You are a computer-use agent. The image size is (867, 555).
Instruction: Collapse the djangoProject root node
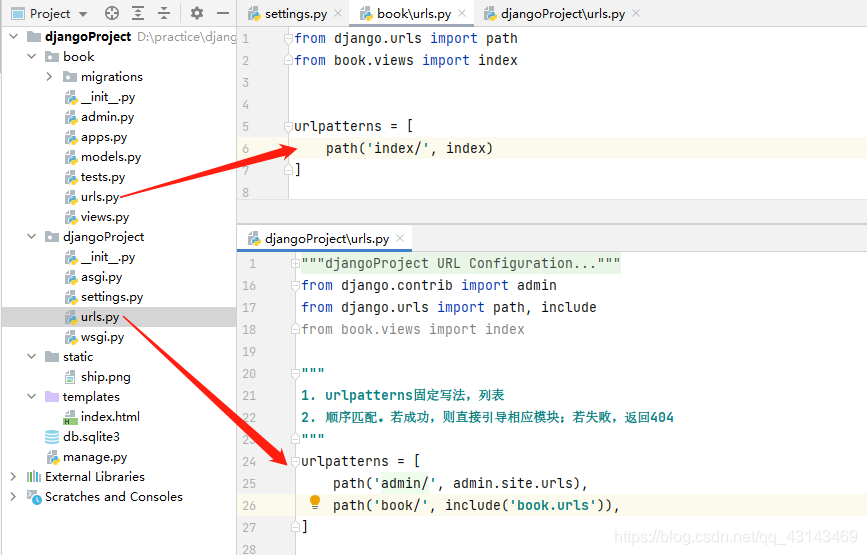point(14,36)
